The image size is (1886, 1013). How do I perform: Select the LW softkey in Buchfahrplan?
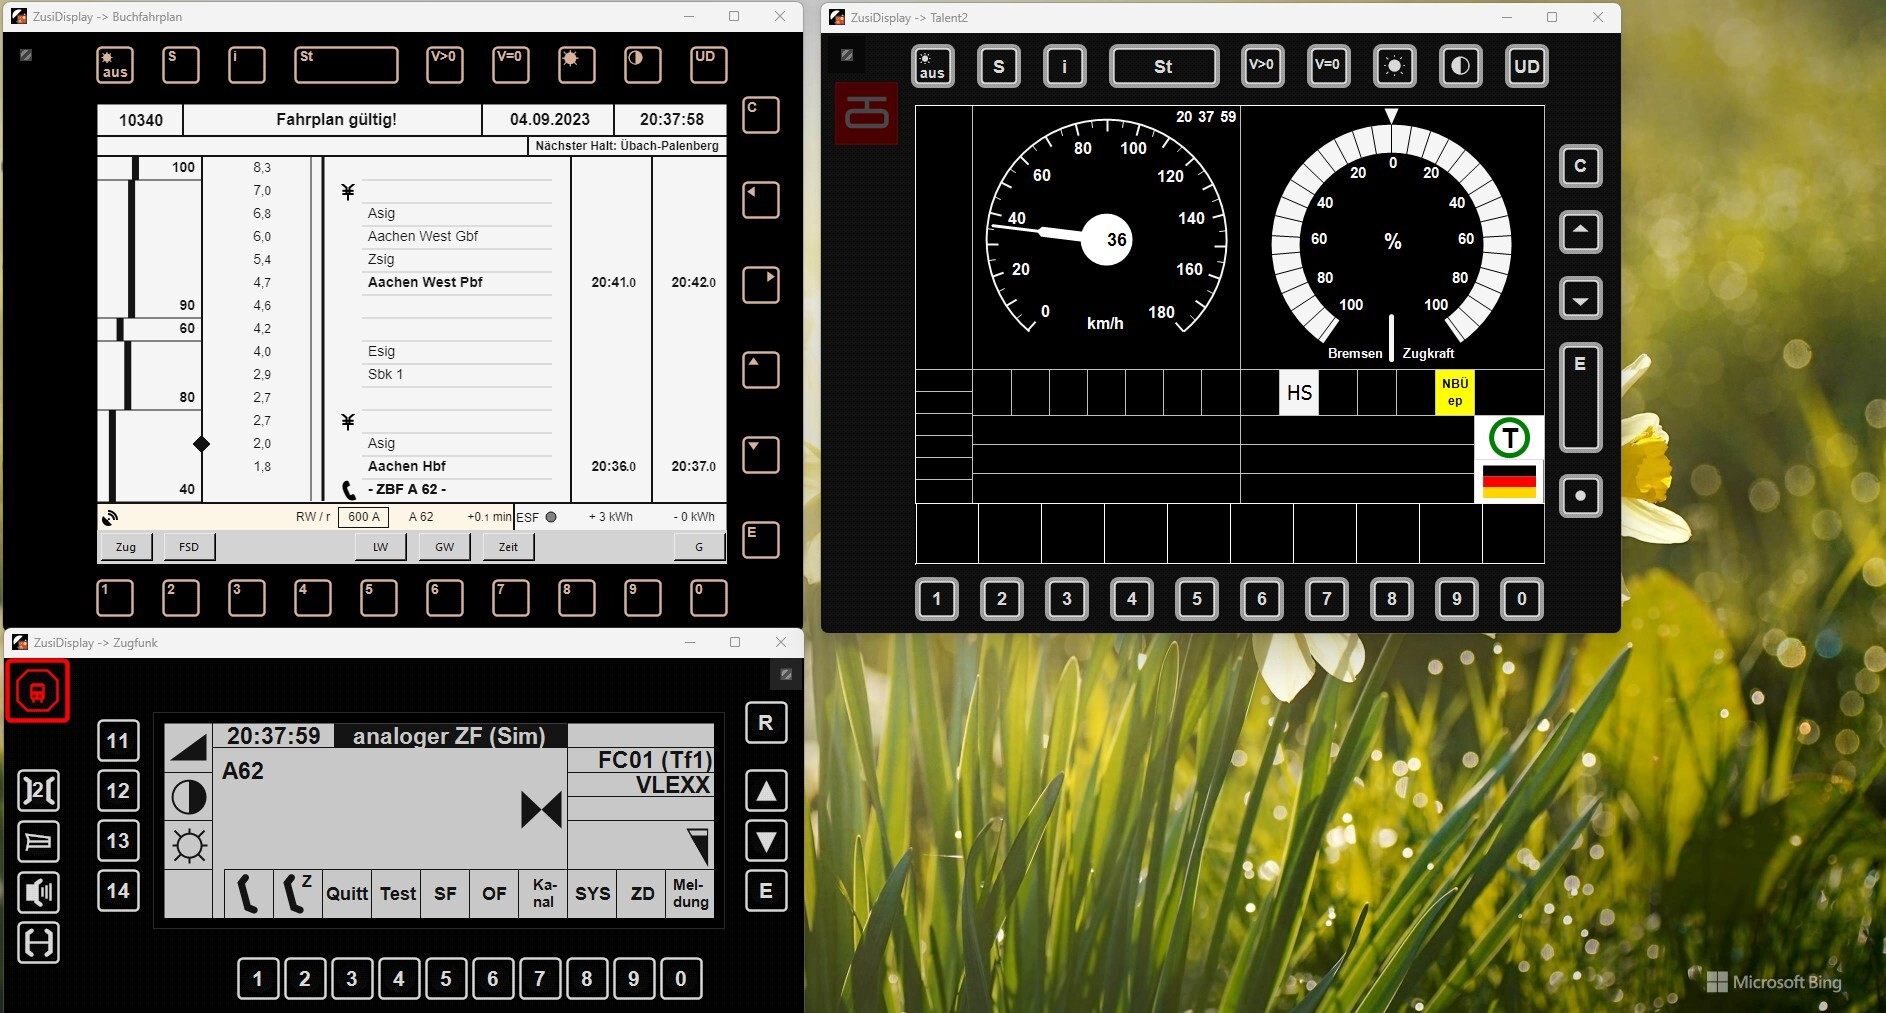(x=381, y=547)
